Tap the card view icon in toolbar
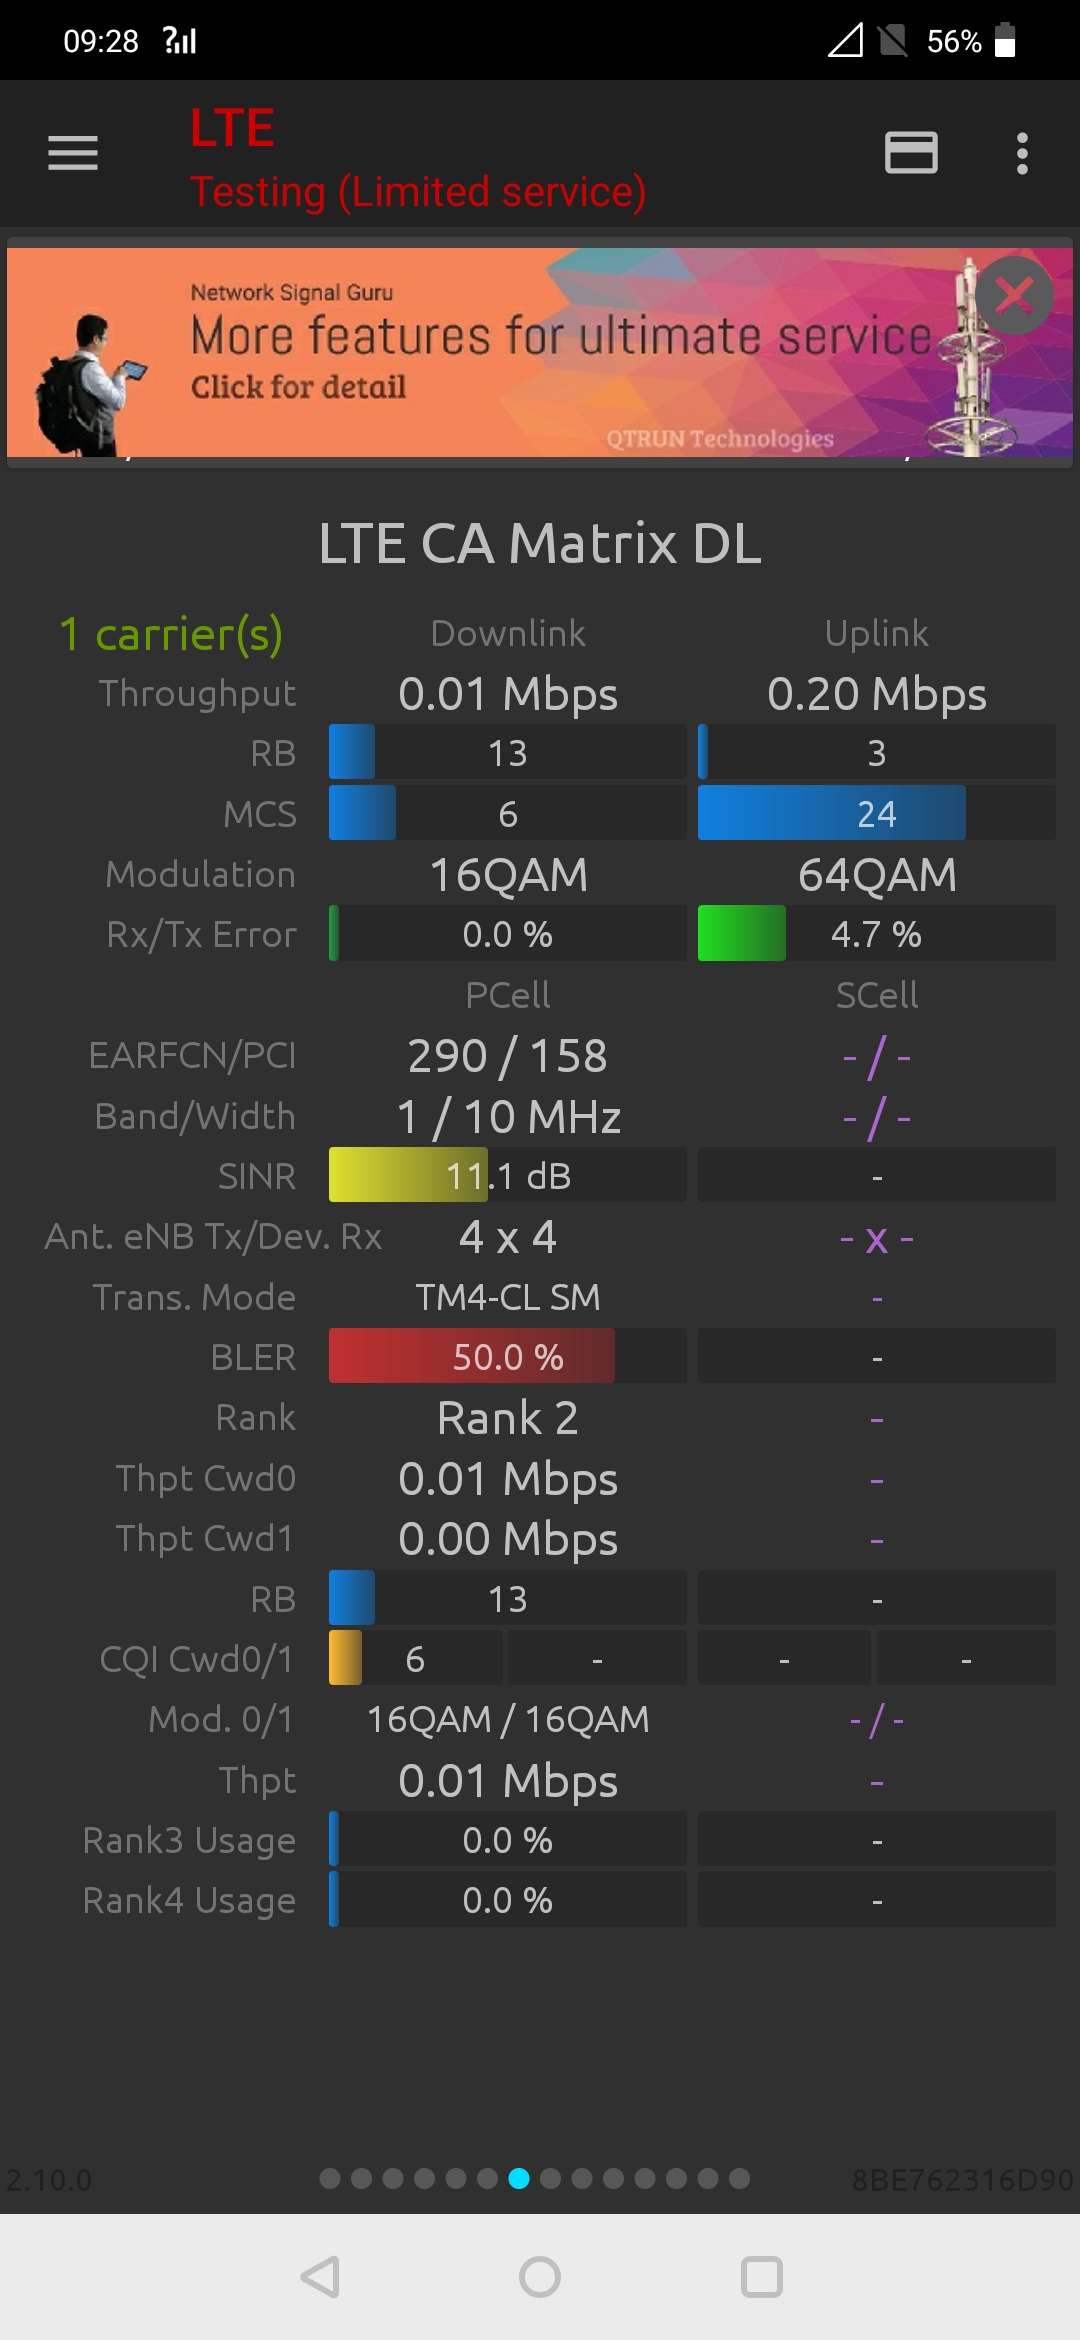The image size is (1080, 2340). [x=911, y=153]
